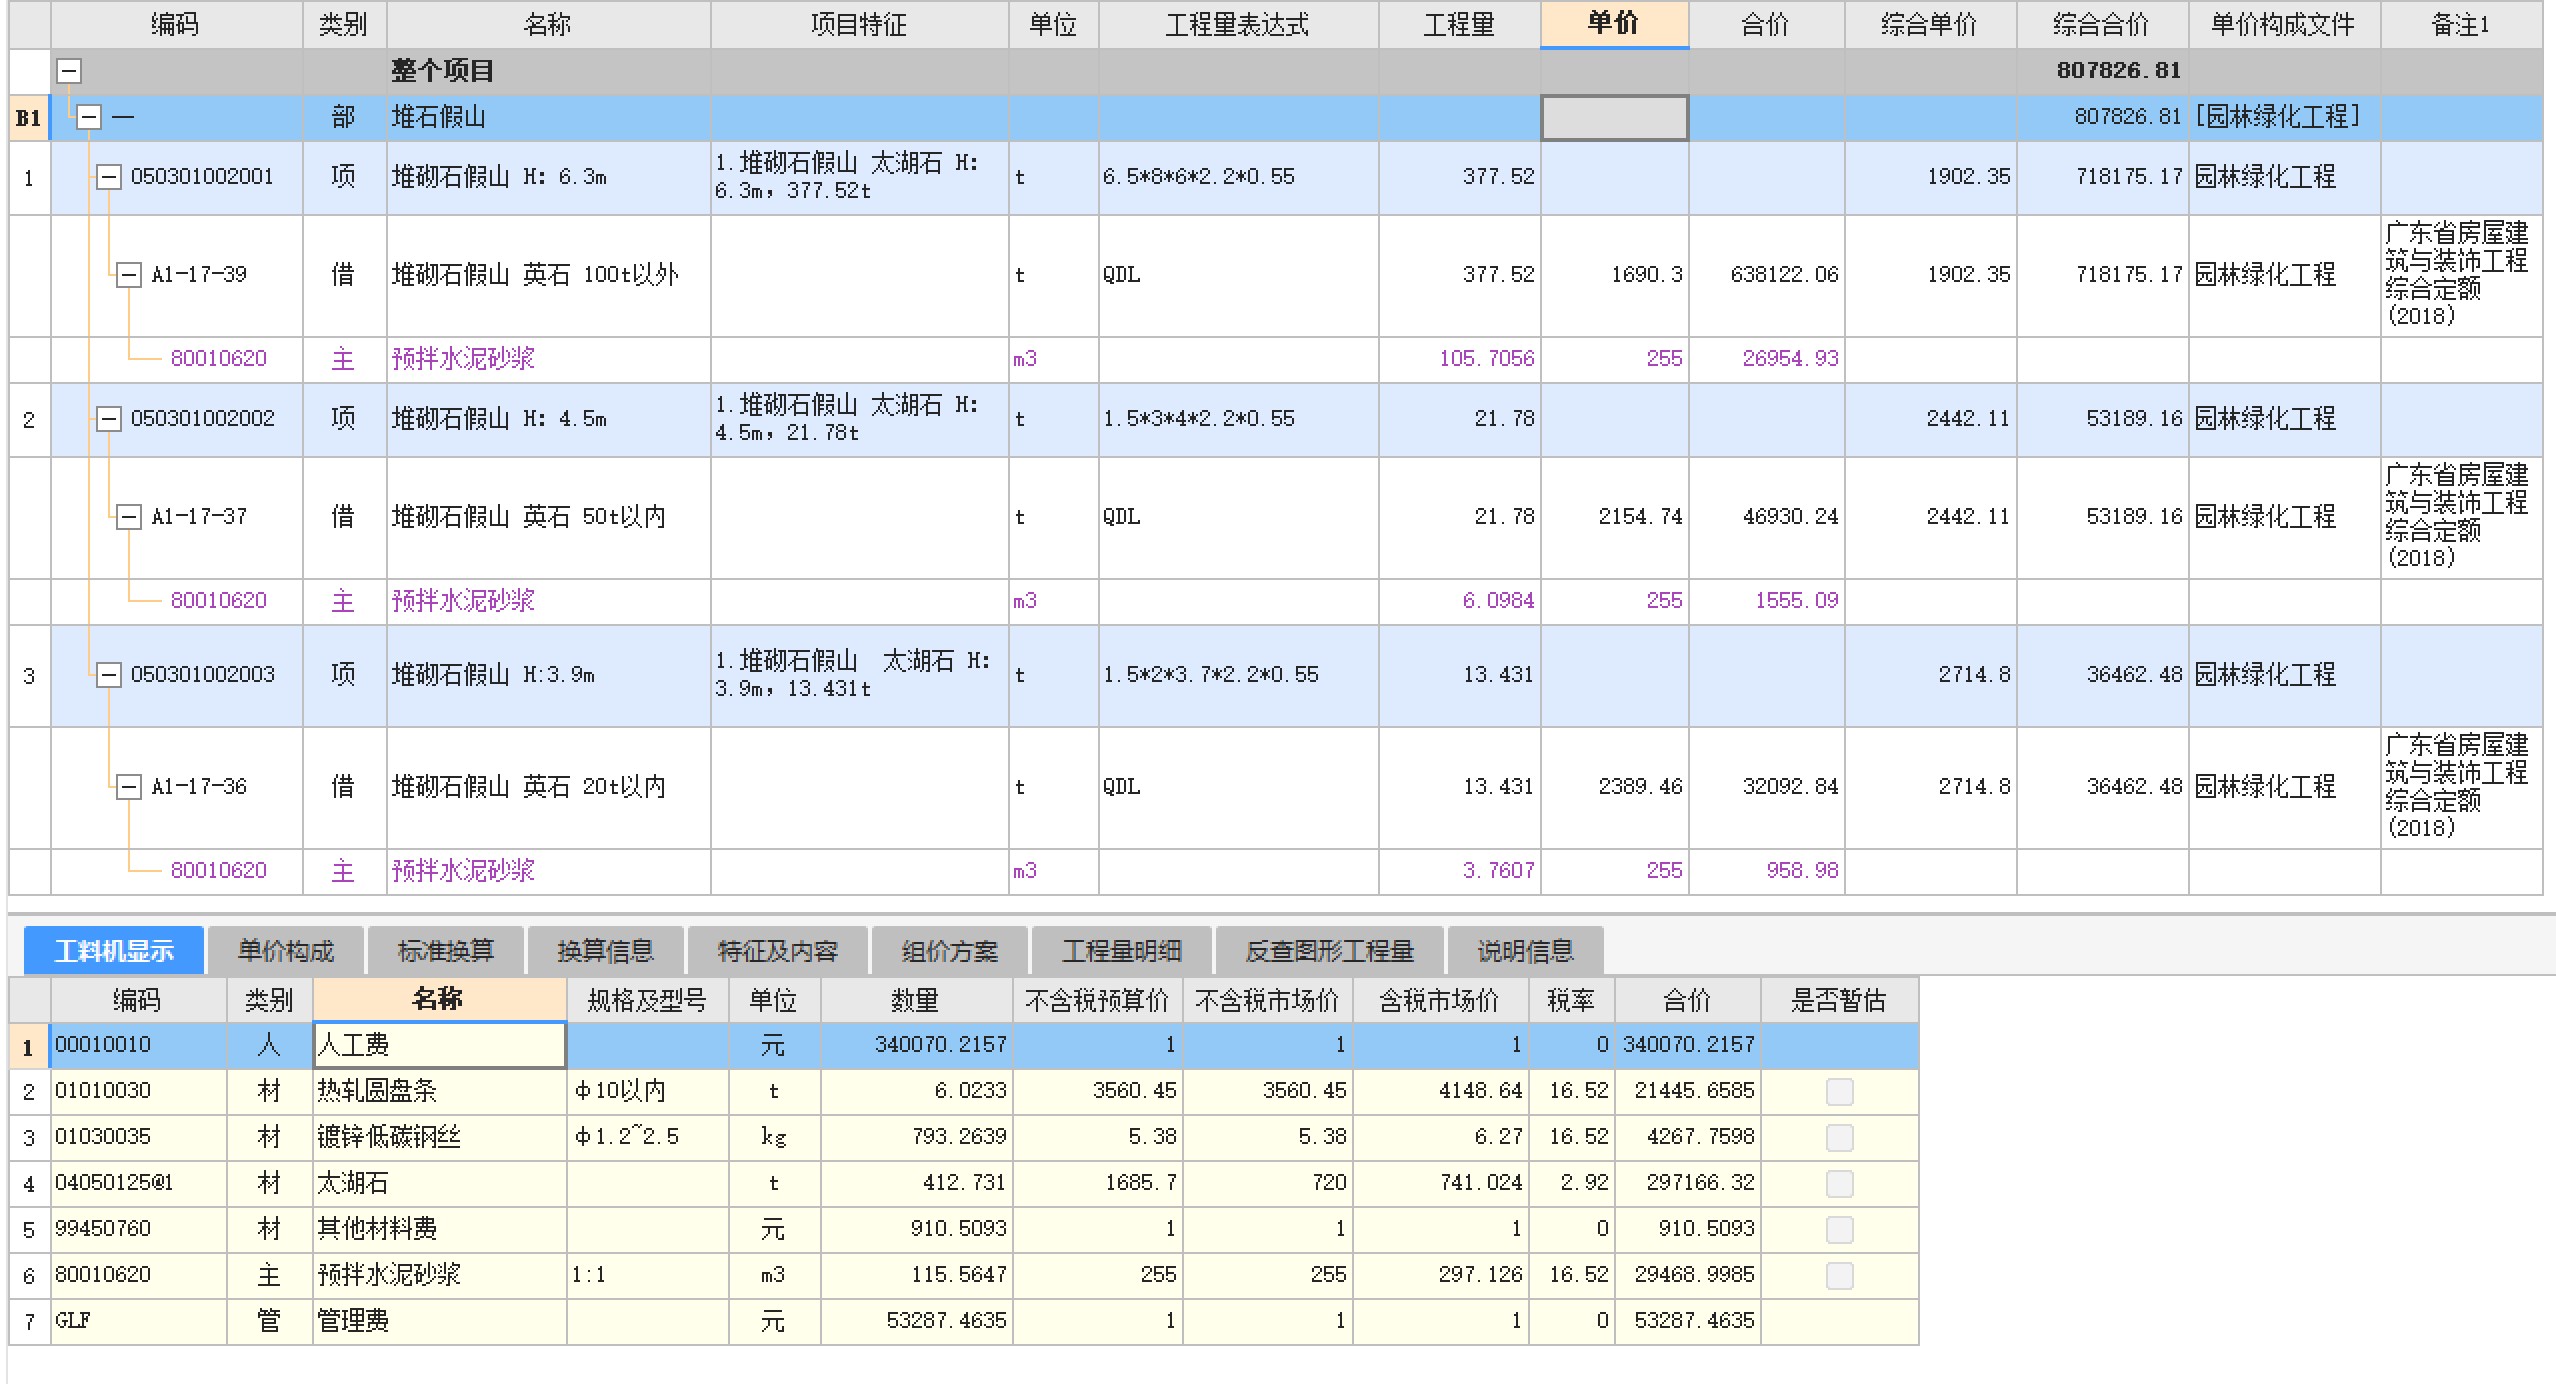Viewport: 2556px width, 1384px height.
Task: Open the 标准换算 tab
Action: coord(446,951)
